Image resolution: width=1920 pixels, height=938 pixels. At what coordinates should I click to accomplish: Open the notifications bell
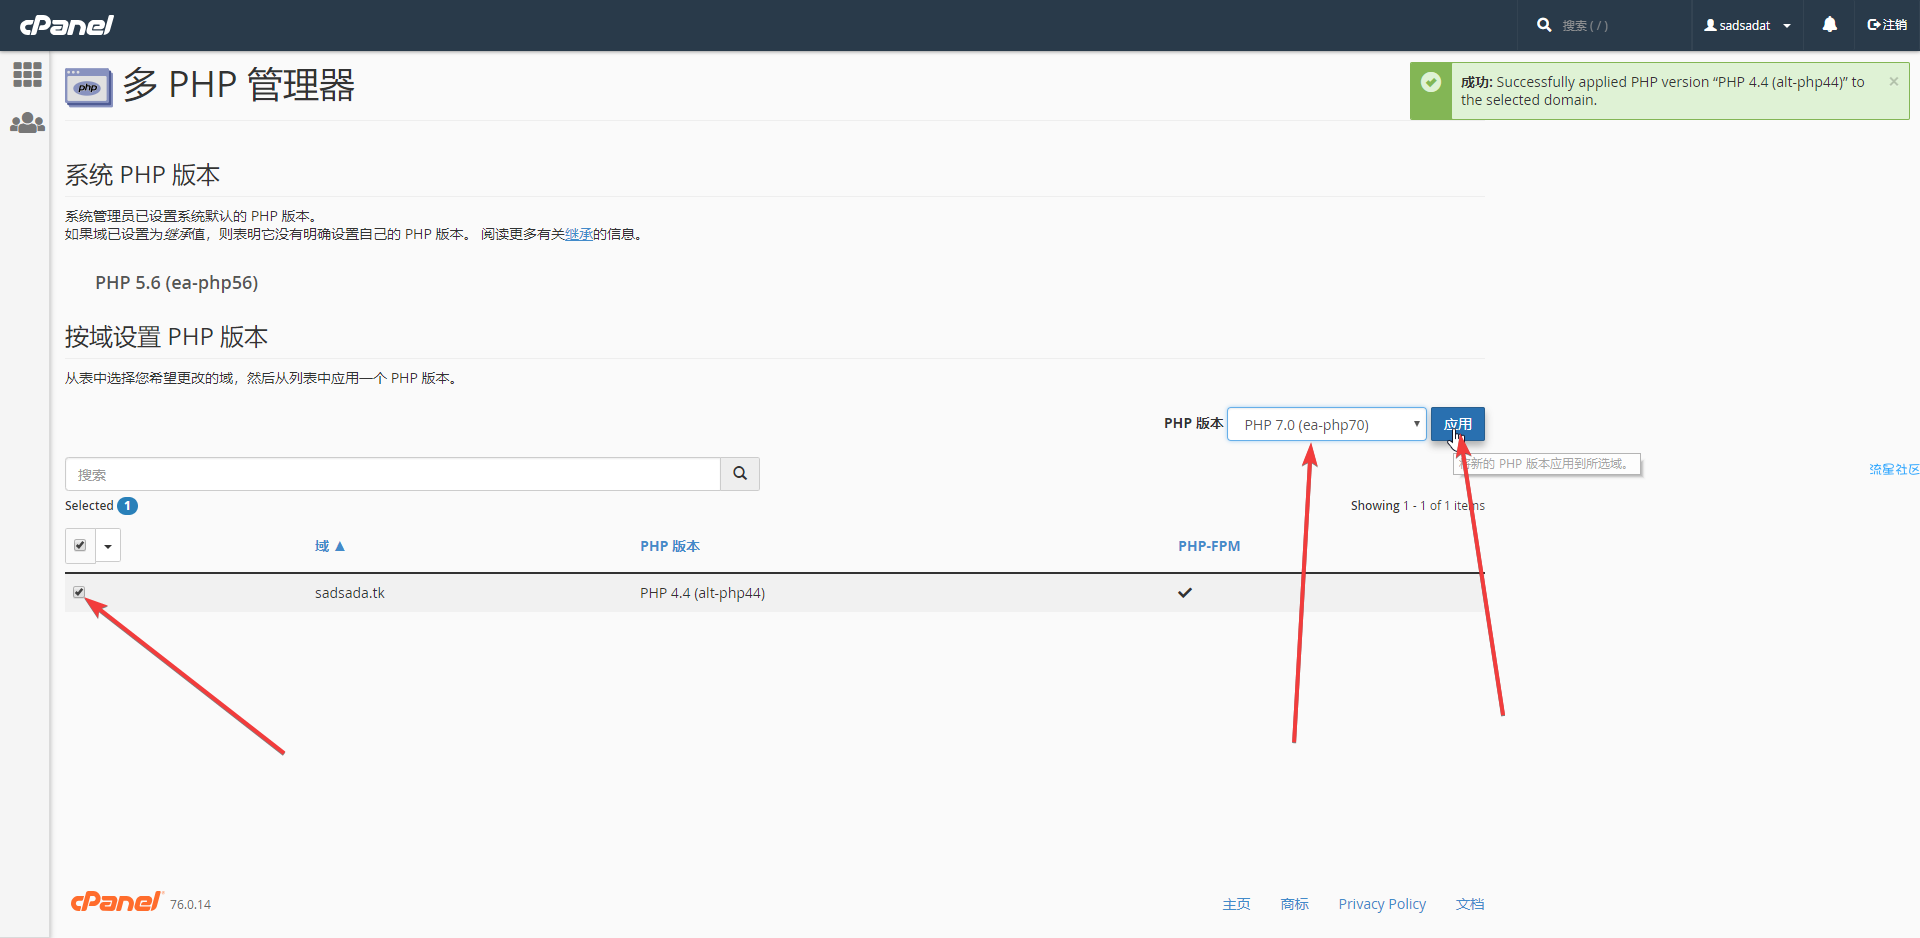coord(1829,25)
